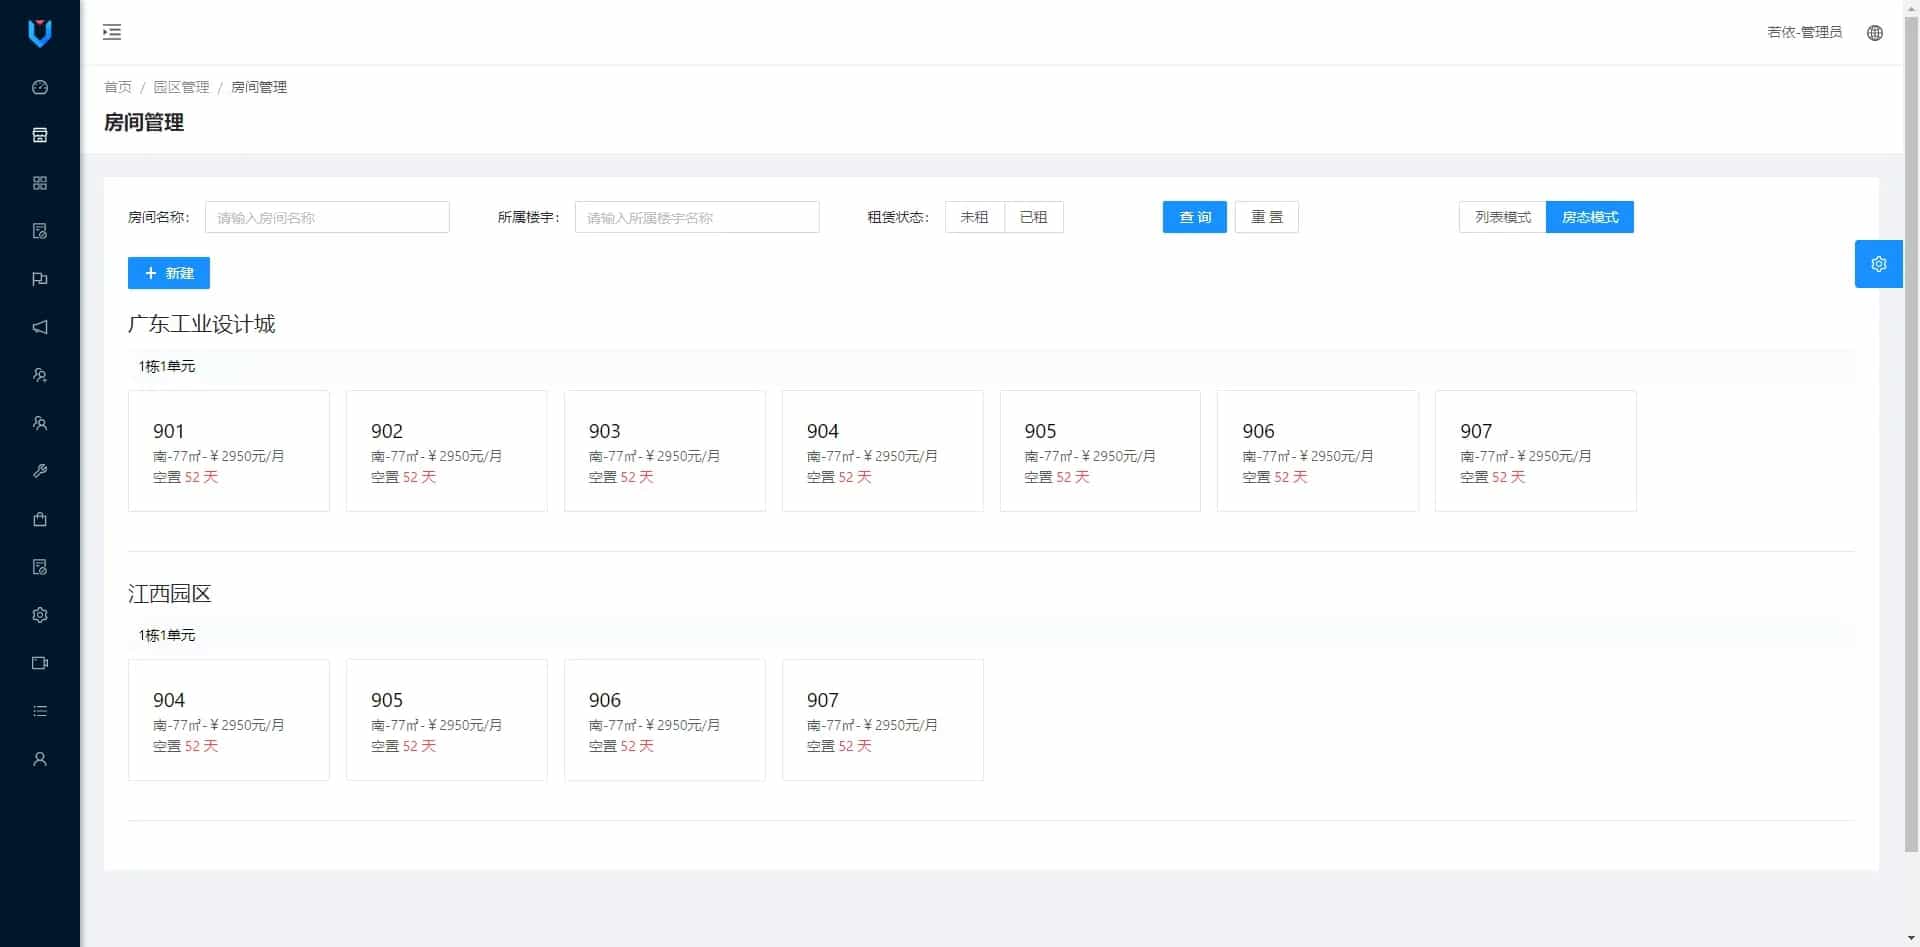
Task: Open the megaphone announcement sidebar icon
Action: tap(40, 327)
